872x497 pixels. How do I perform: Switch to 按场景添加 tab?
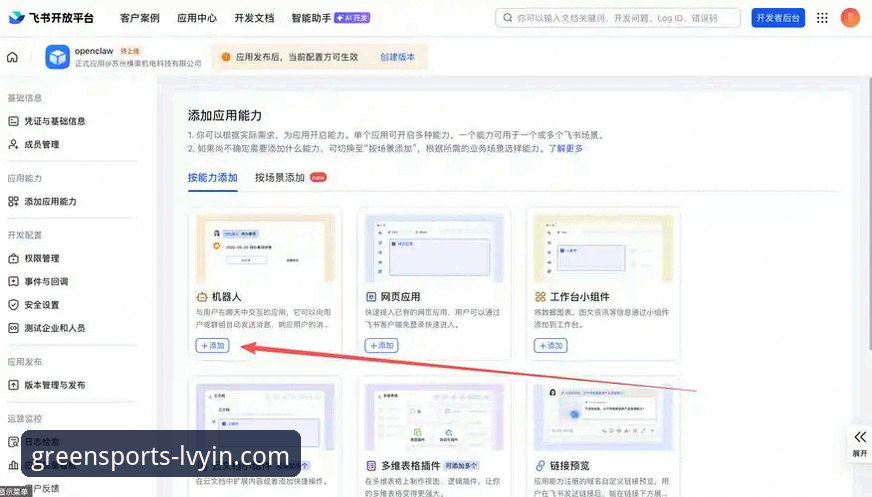point(280,178)
